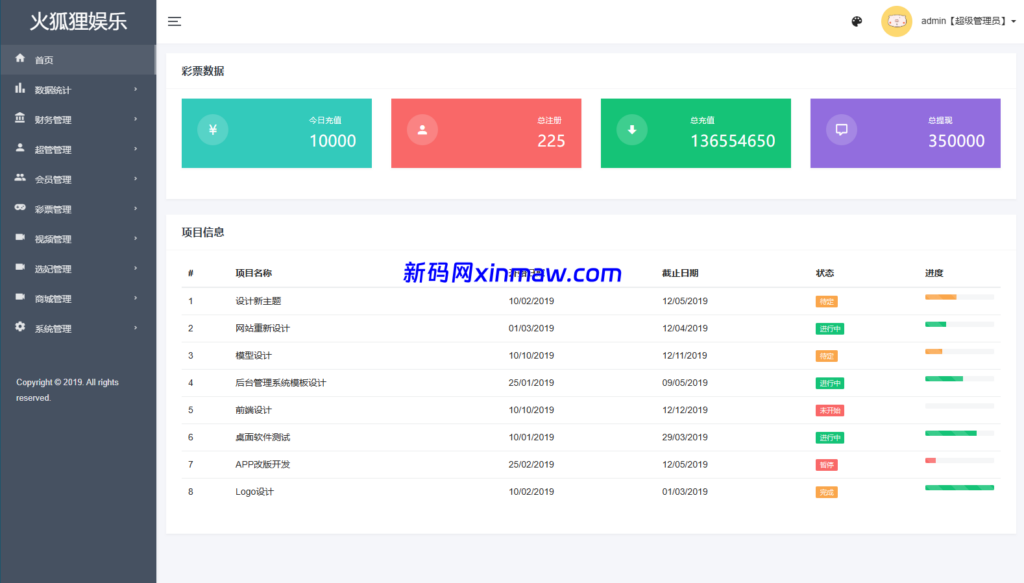Select the 今日充值 card value 10000
The image size is (1024, 583).
[x=332, y=141]
